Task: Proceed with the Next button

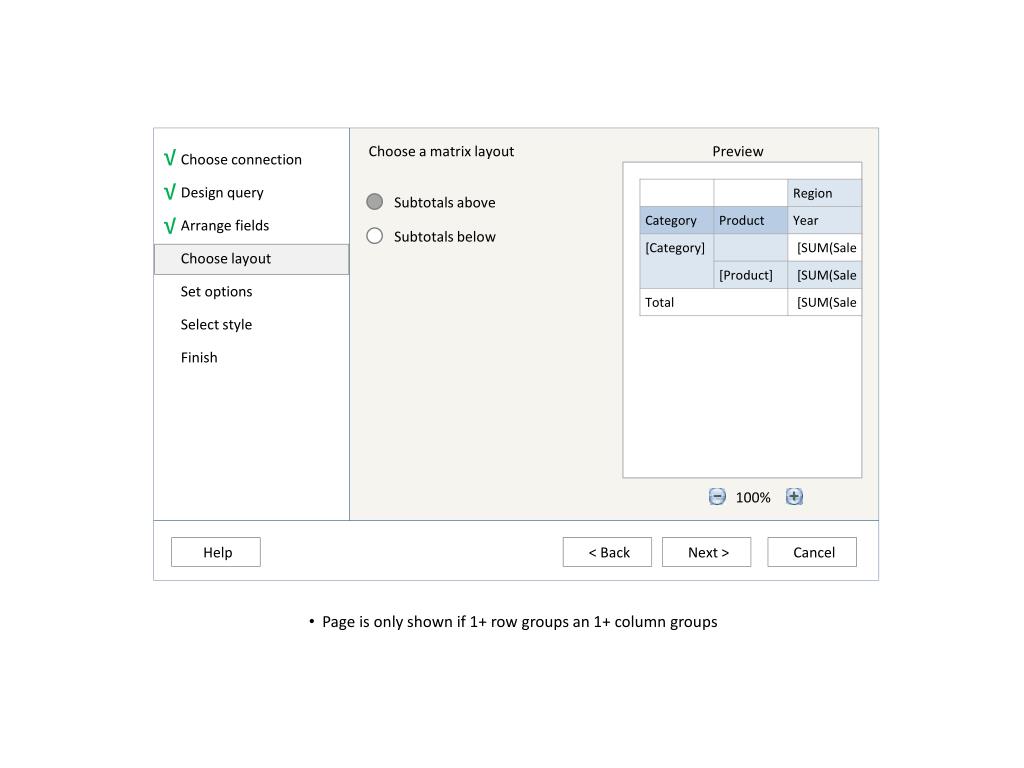Action: [x=707, y=552]
